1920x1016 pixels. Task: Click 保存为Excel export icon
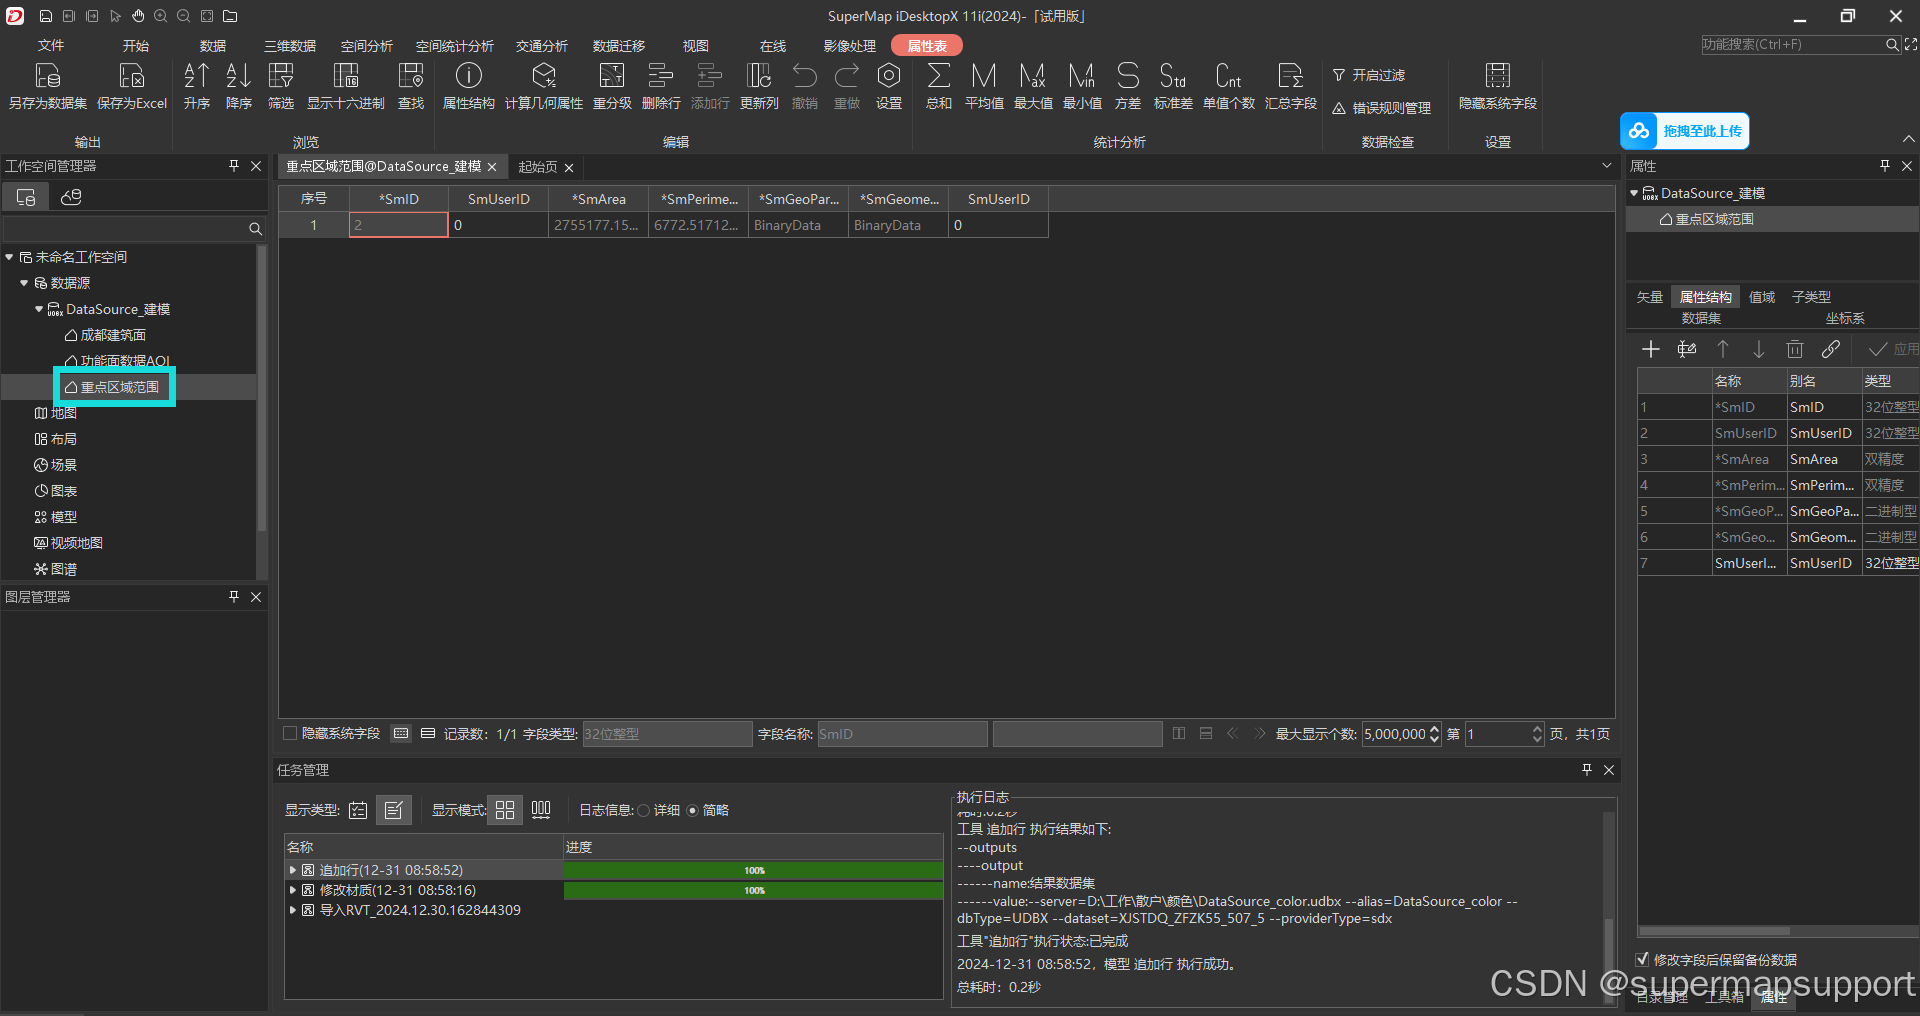coord(132,76)
